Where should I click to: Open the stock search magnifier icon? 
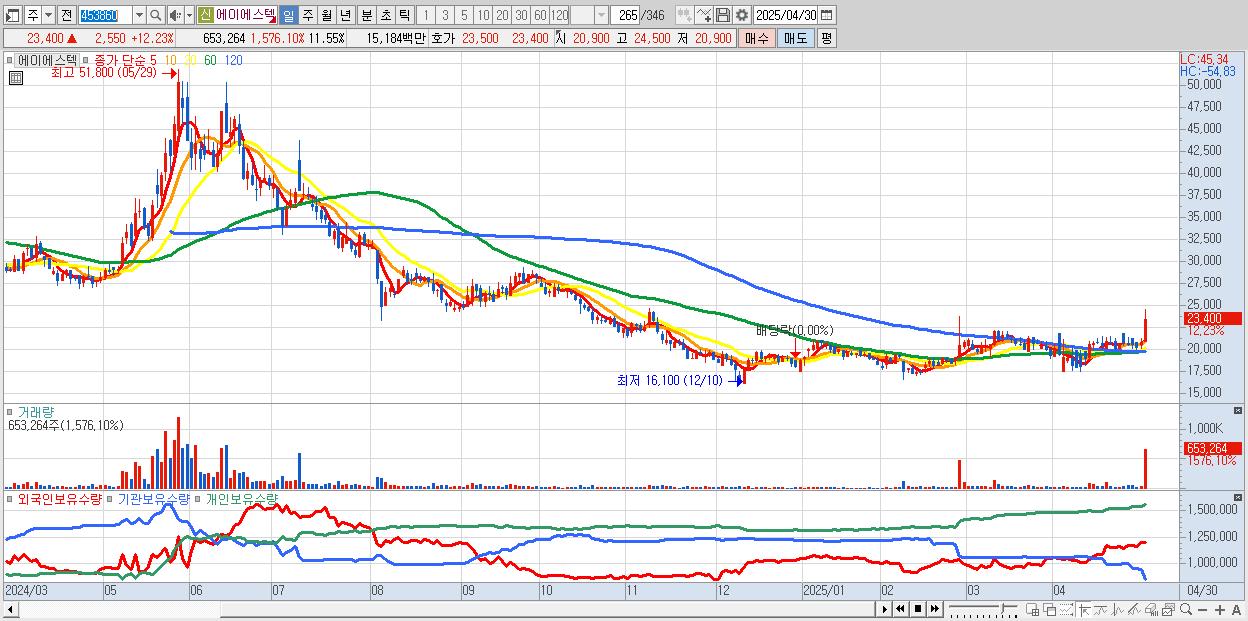pyautogui.click(x=155, y=15)
